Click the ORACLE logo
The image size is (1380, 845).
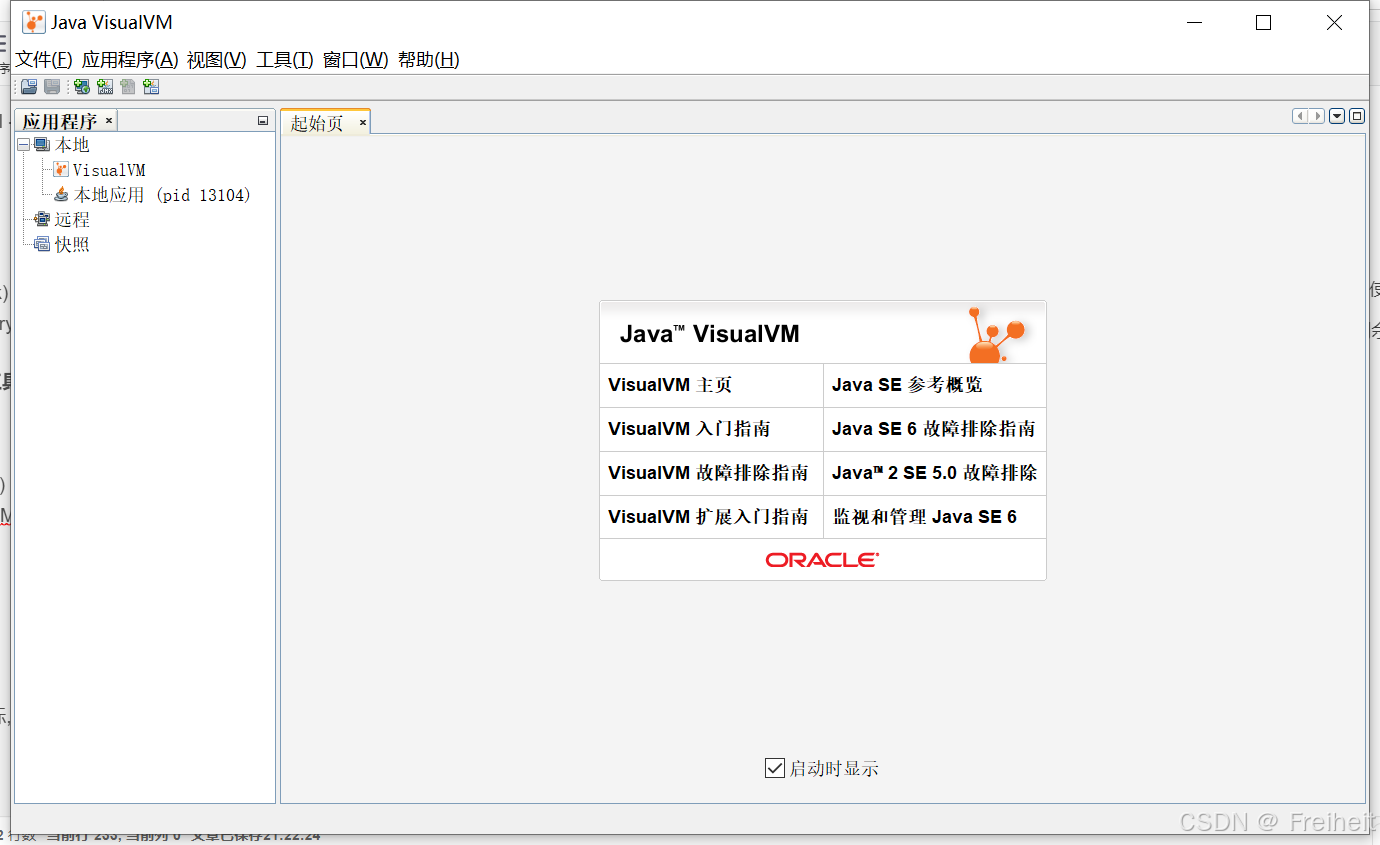pyautogui.click(x=822, y=560)
